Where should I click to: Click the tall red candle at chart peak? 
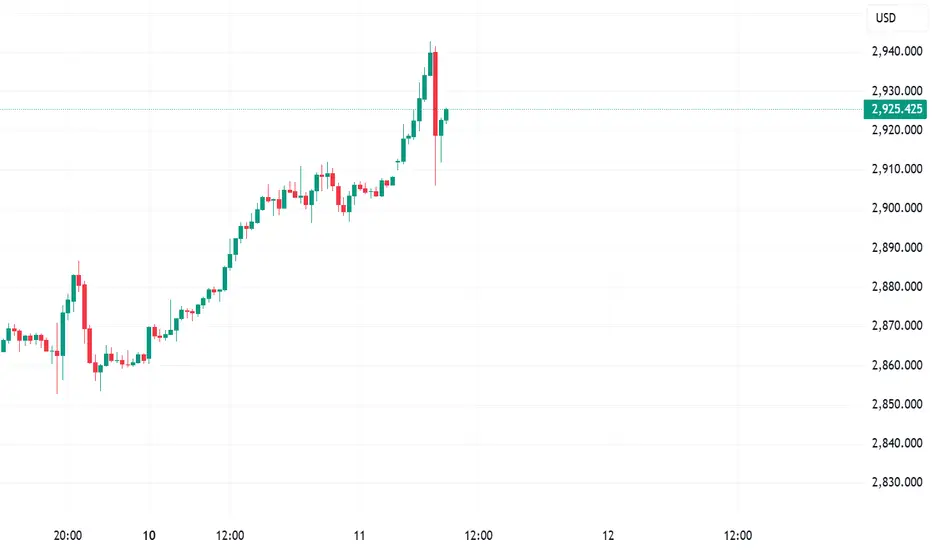(x=436, y=94)
